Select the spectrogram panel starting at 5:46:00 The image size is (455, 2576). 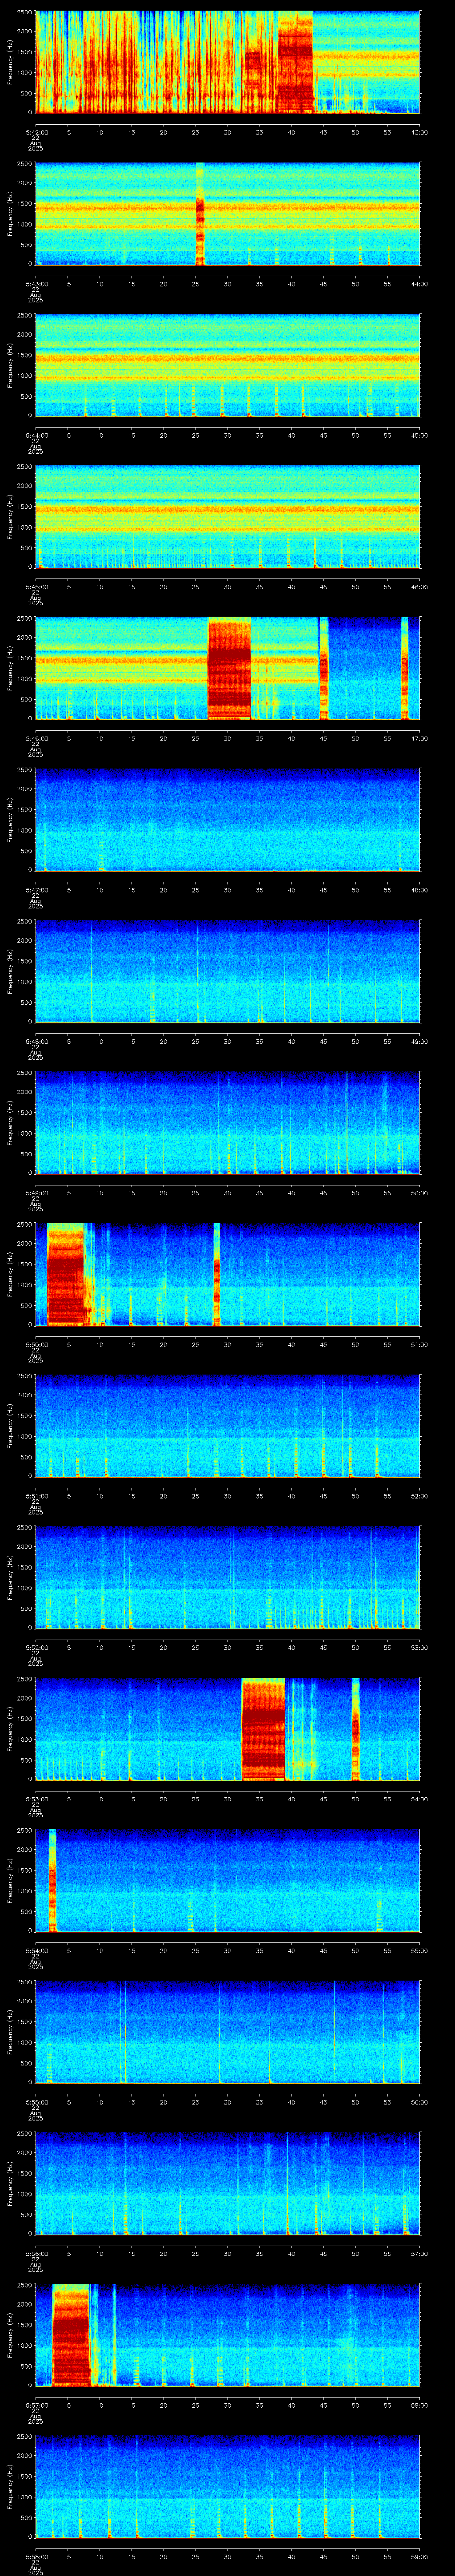227,668
